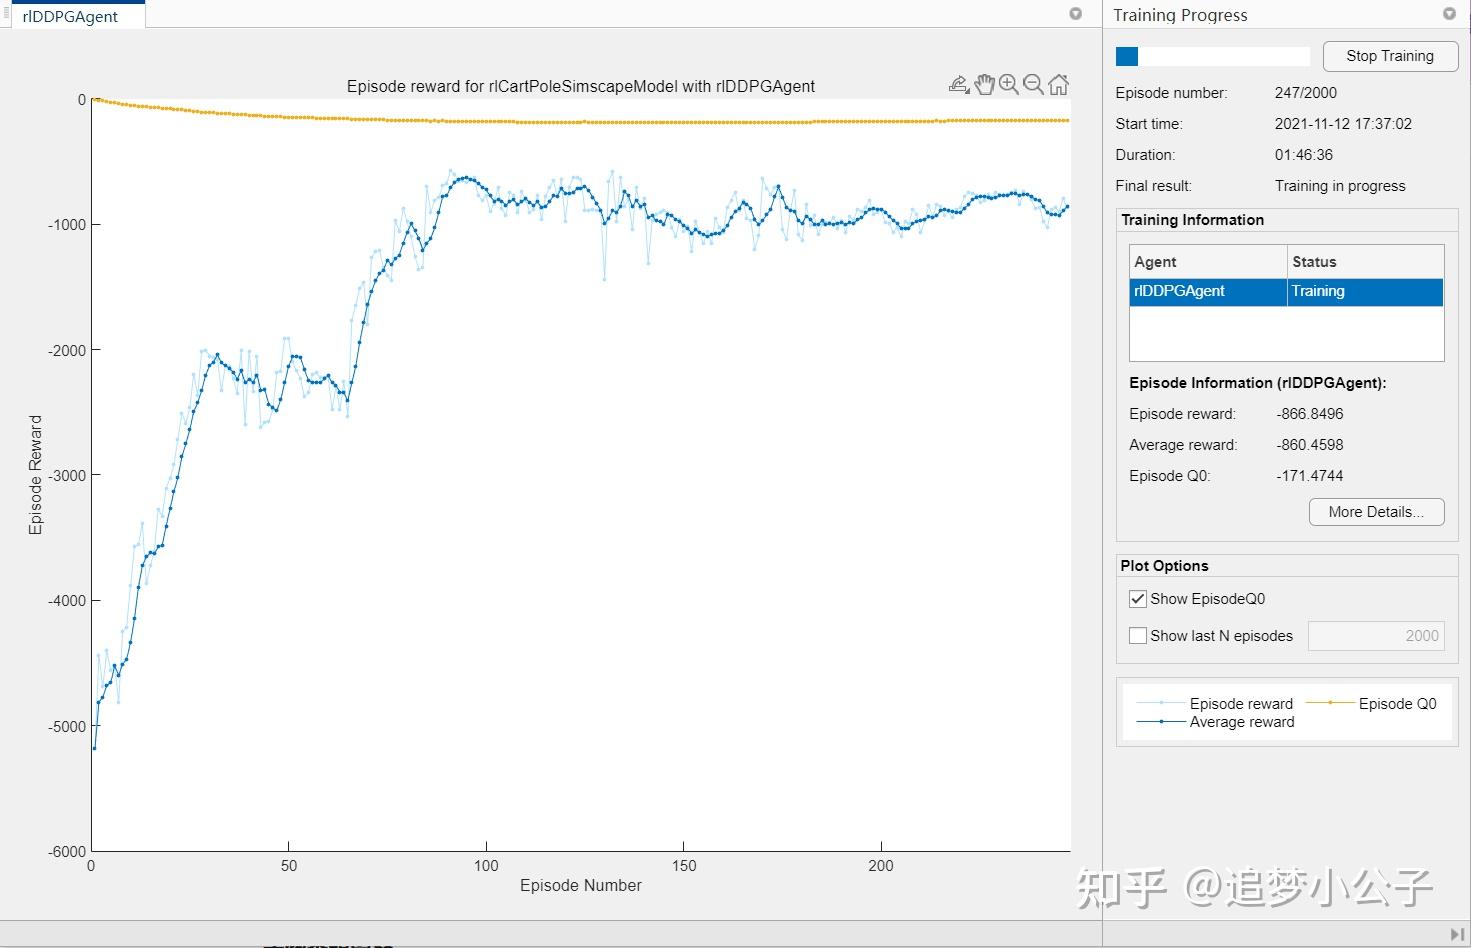Screen dimensions: 1471x948
Task: Zoom out on the episode reward plot
Action: tap(1034, 84)
